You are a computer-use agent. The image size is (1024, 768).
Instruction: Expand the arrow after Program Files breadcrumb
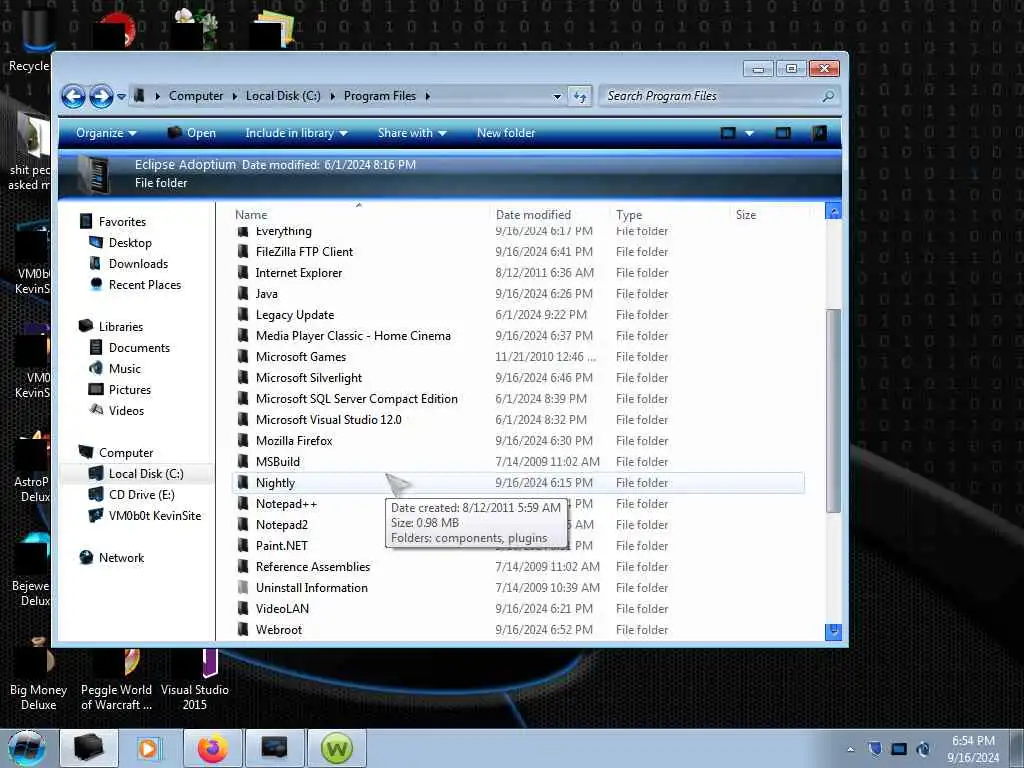click(428, 96)
